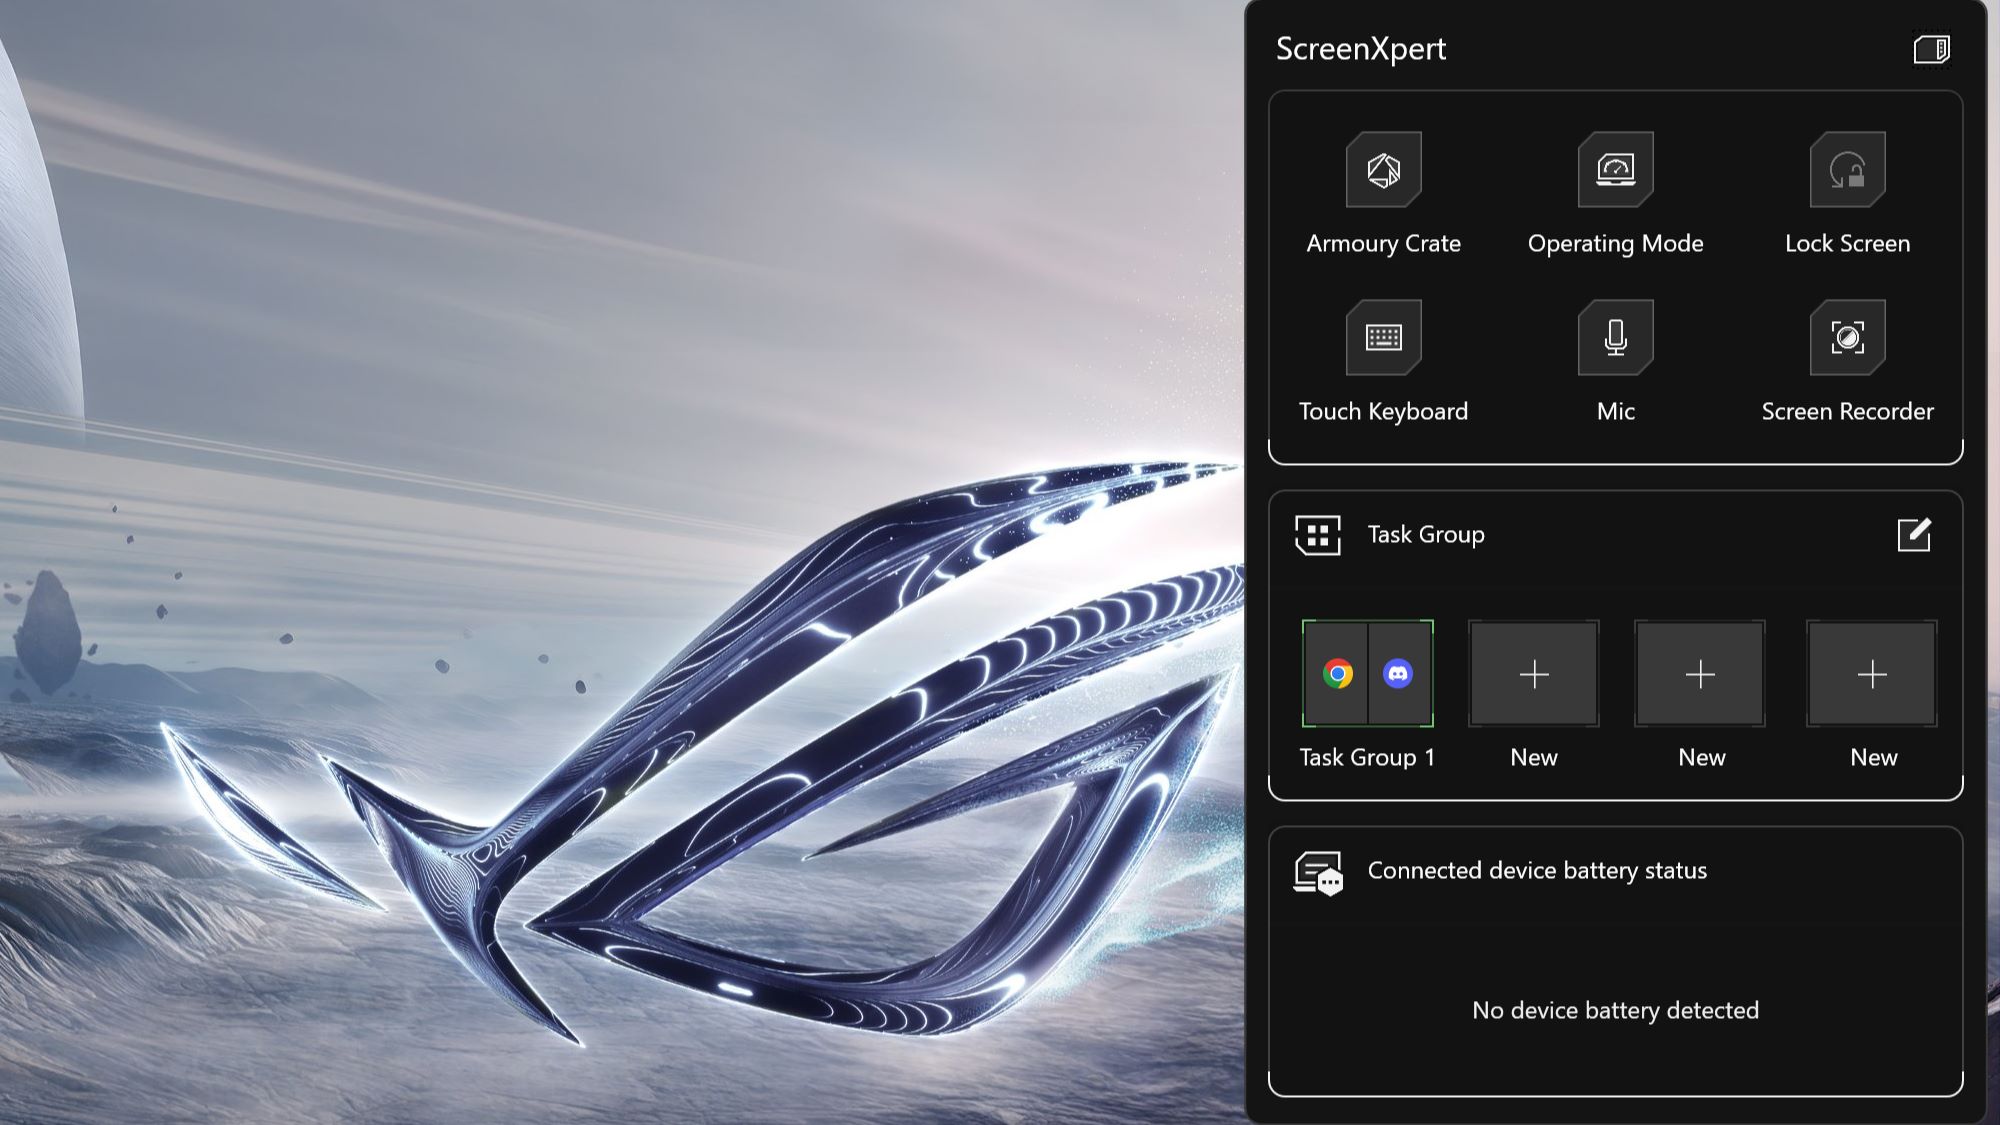Add a new task group in the second slot
2000x1125 pixels.
[x=1534, y=674]
